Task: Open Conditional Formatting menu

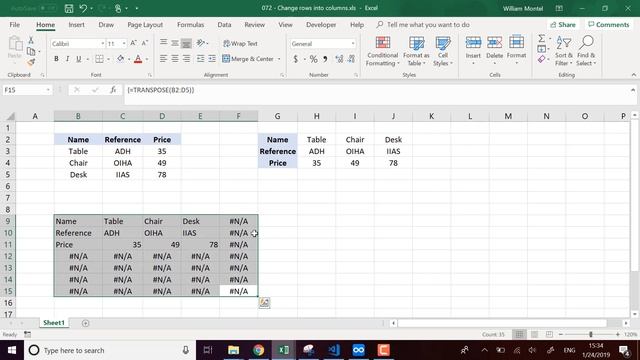Action: click(x=382, y=51)
